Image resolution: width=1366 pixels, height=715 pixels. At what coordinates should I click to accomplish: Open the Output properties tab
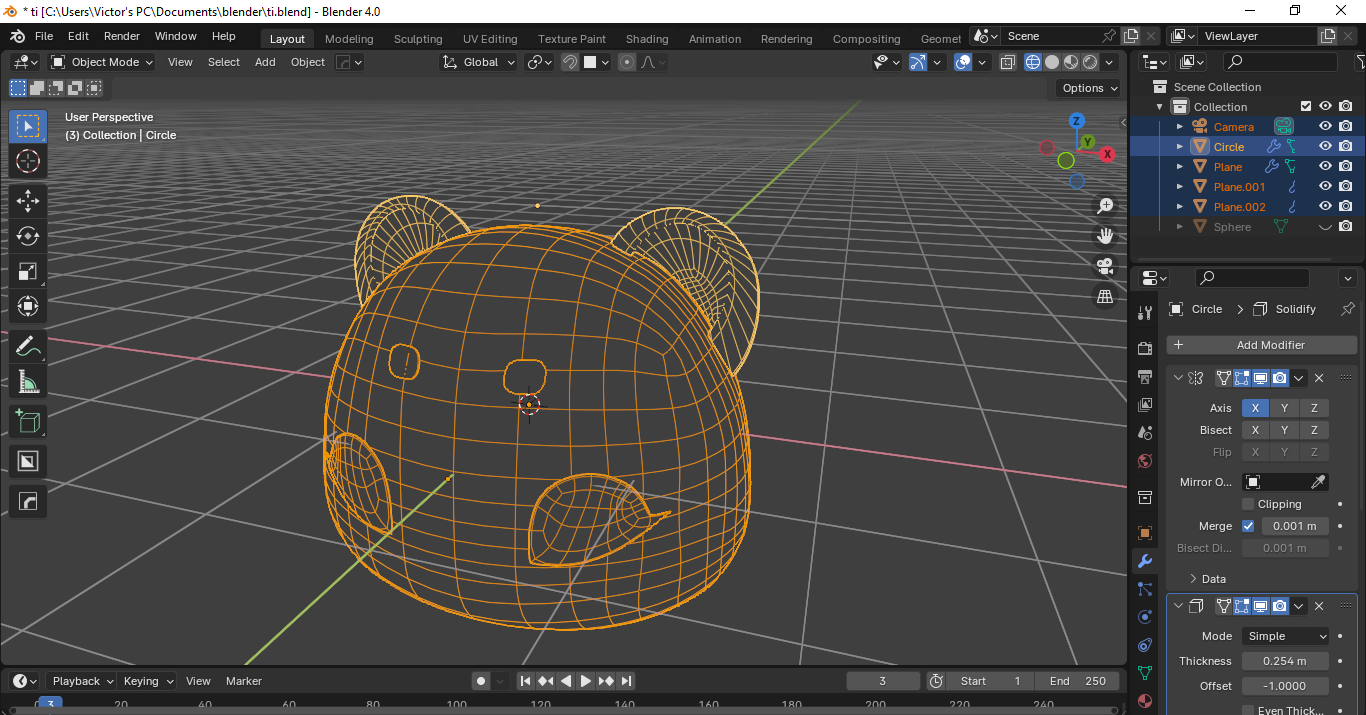(1146, 376)
